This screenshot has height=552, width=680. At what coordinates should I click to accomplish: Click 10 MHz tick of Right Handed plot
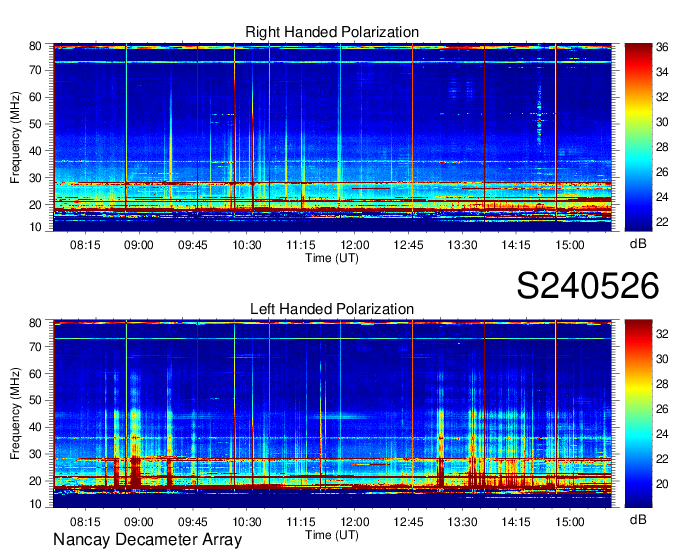click(35, 227)
